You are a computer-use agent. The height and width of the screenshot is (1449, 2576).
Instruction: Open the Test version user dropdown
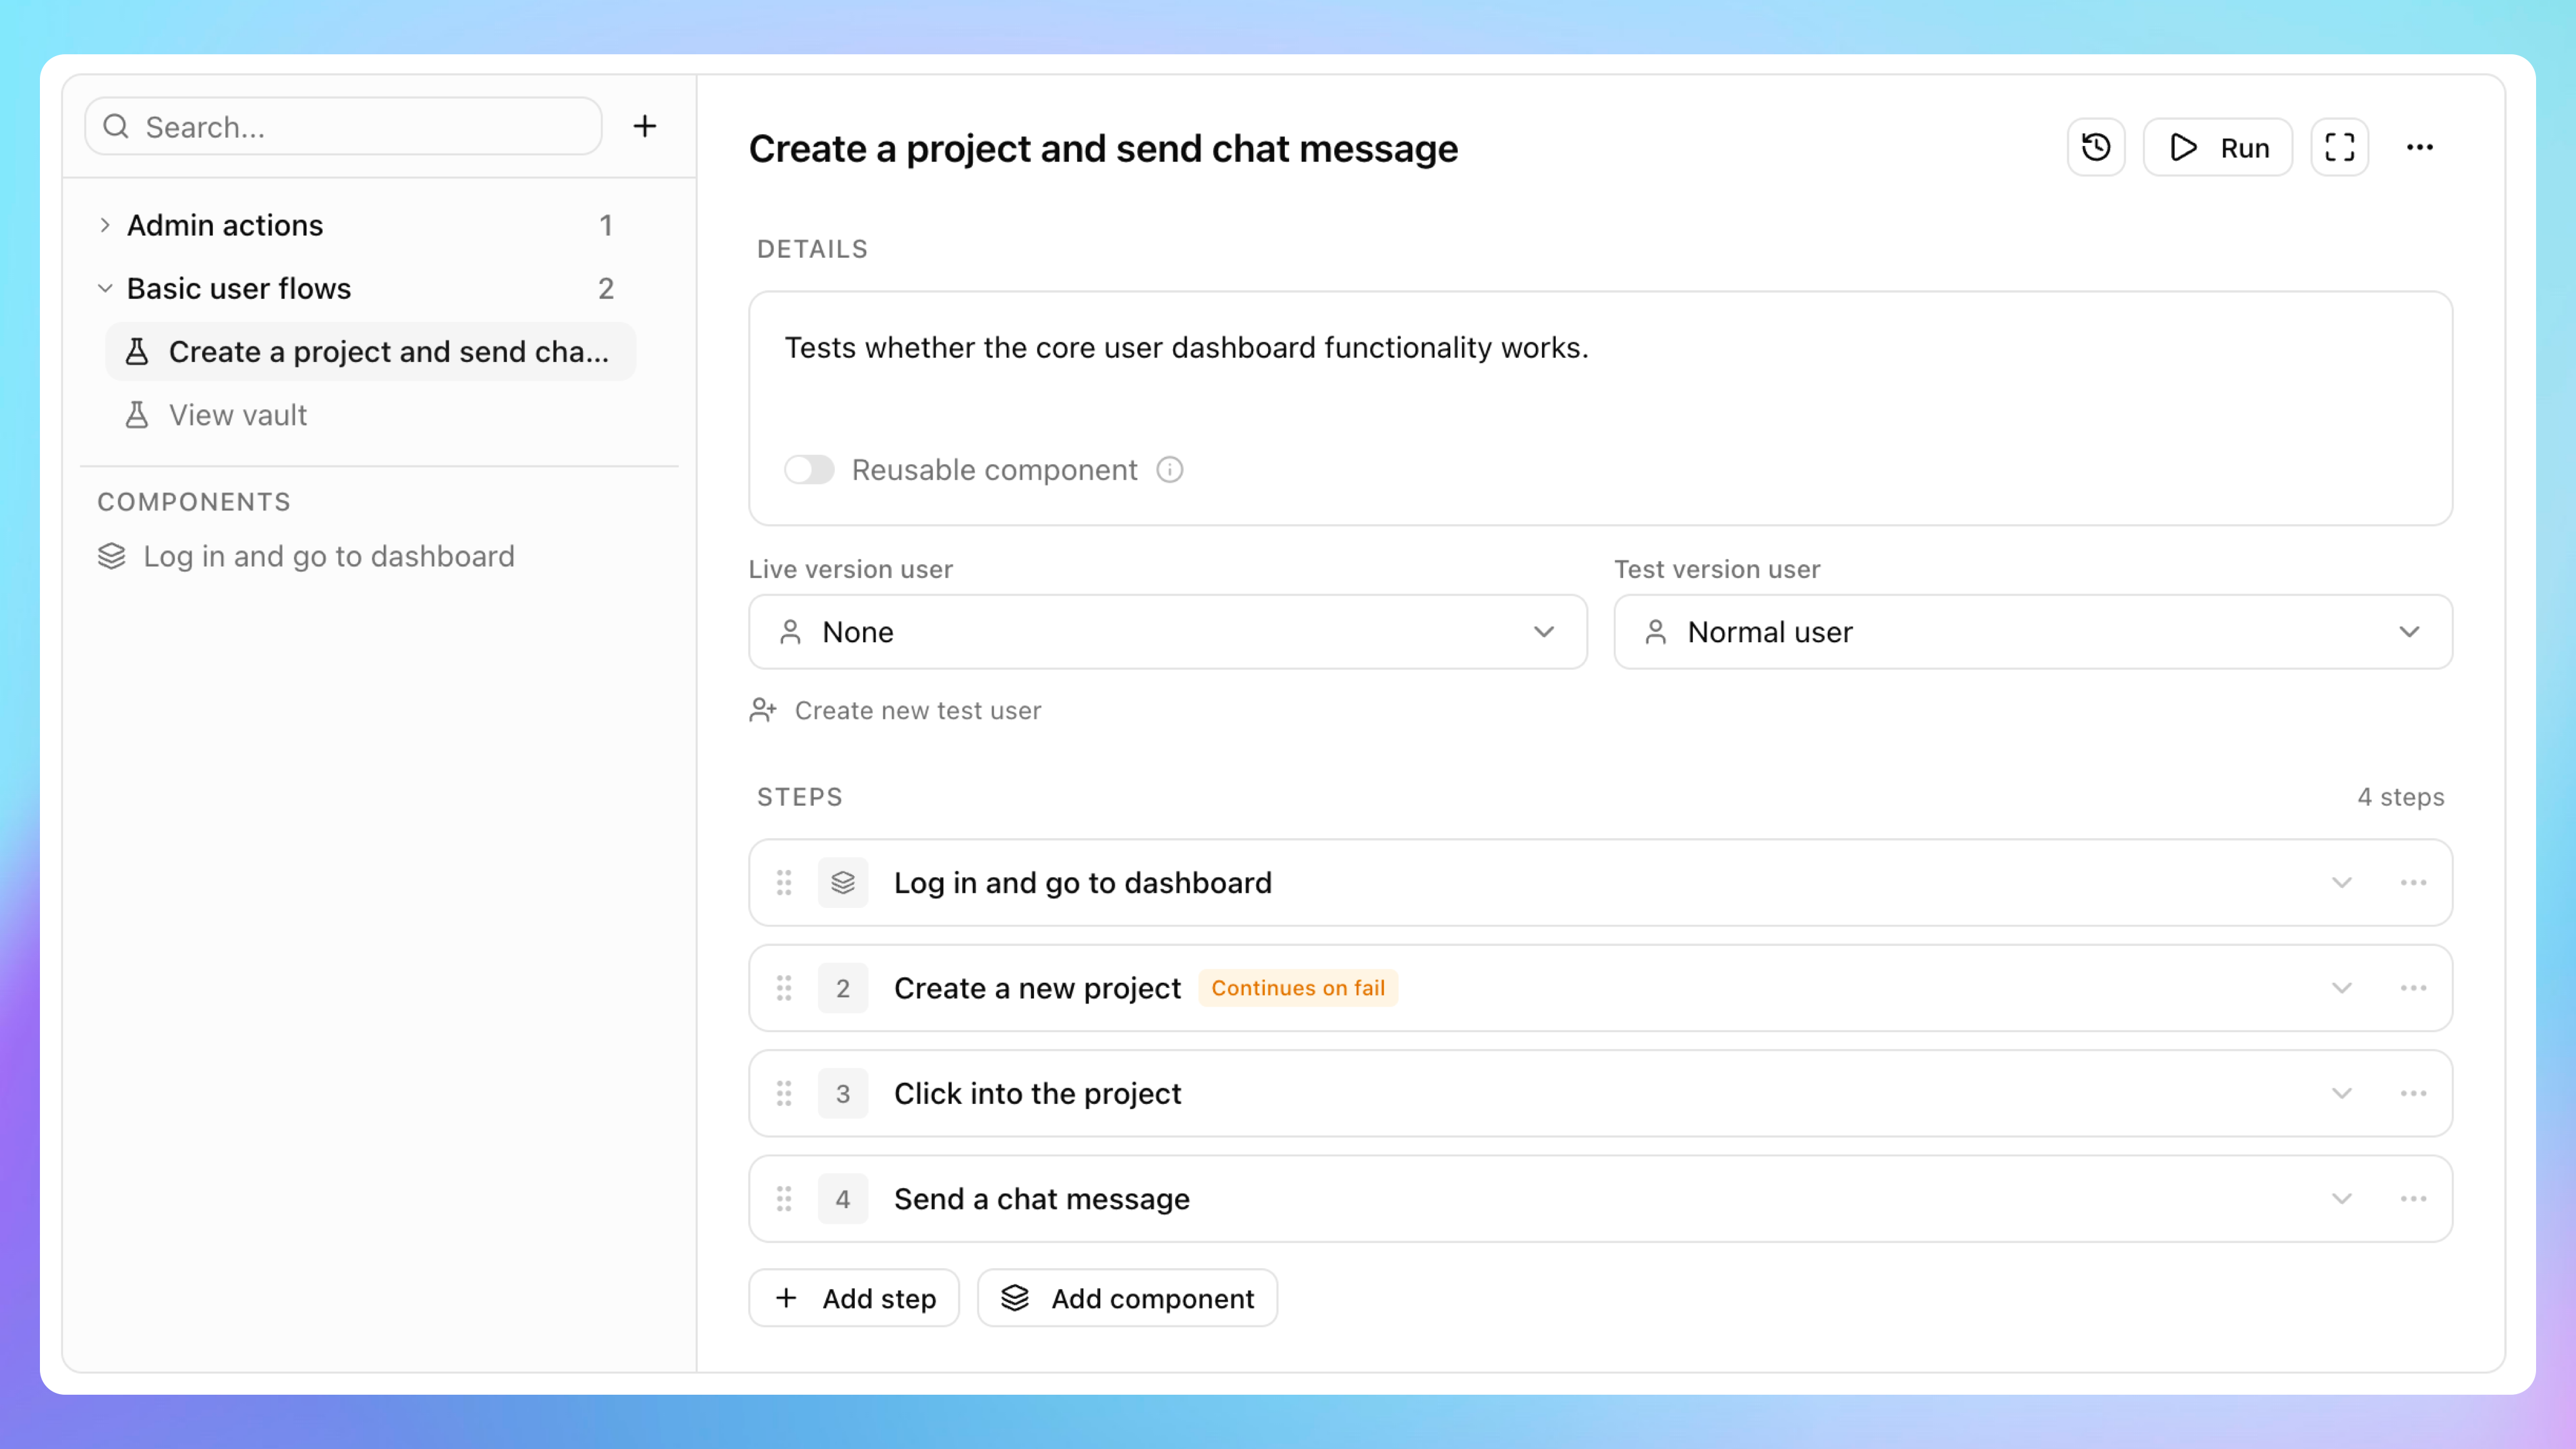click(2032, 632)
